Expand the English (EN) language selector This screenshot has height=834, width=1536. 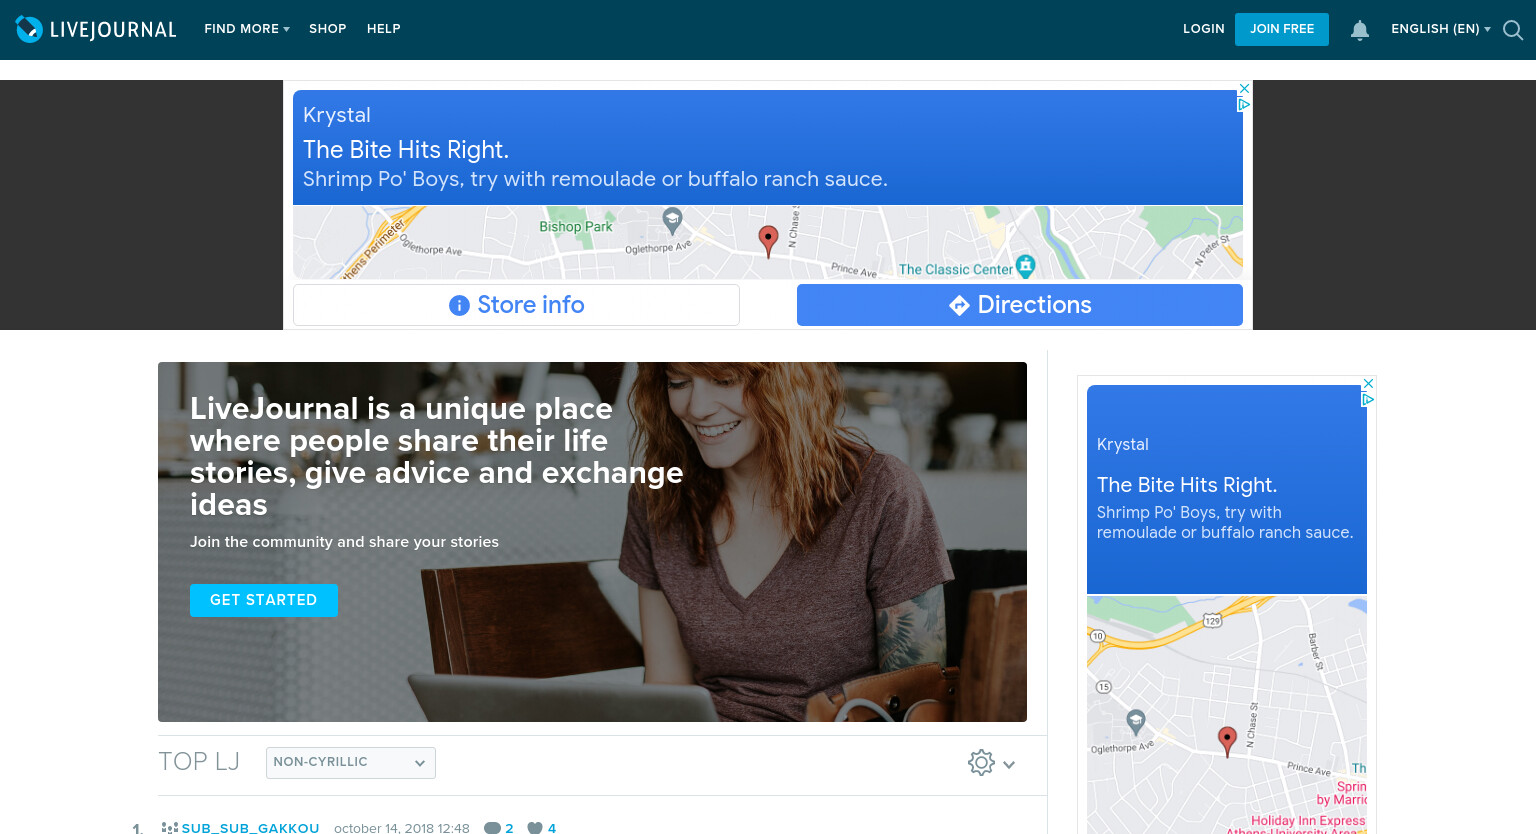click(1441, 29)
